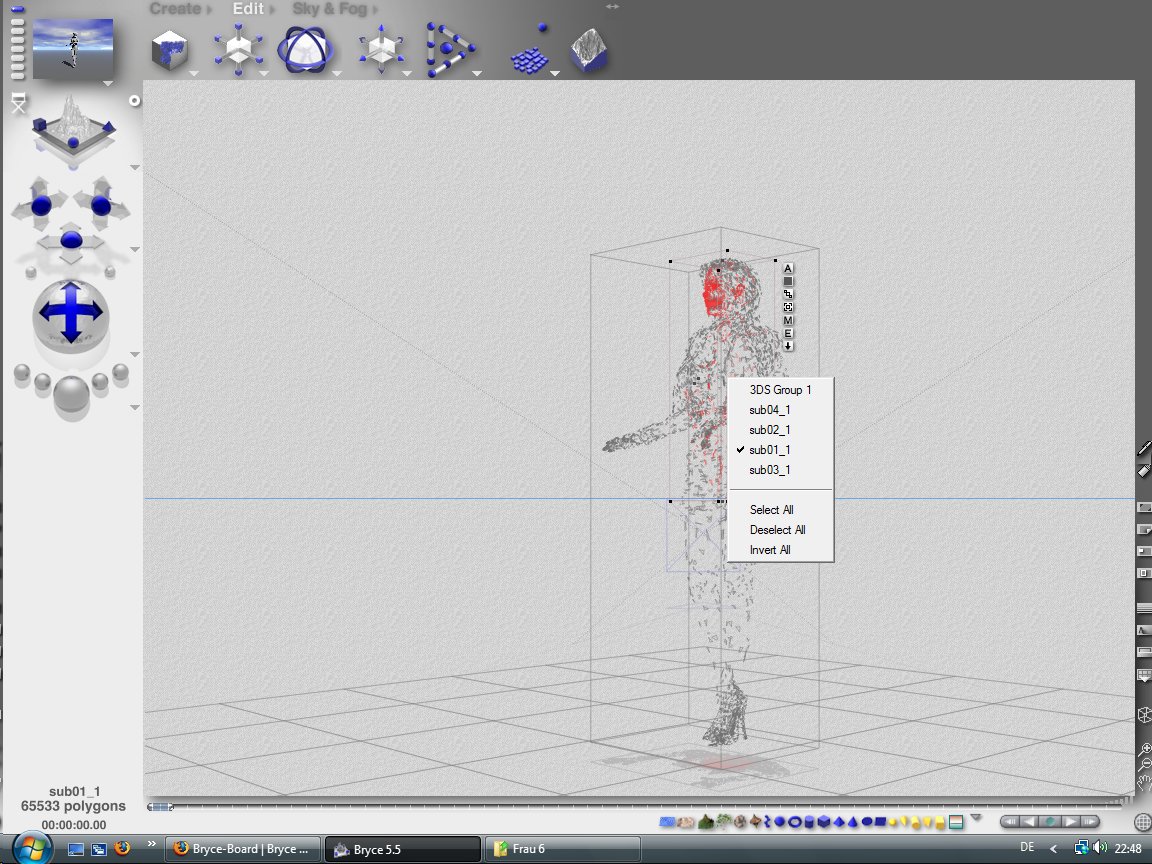The image size is (1152, 864).
Task: Open the Reposition options dropdown triangle
Action: (406, 73)
